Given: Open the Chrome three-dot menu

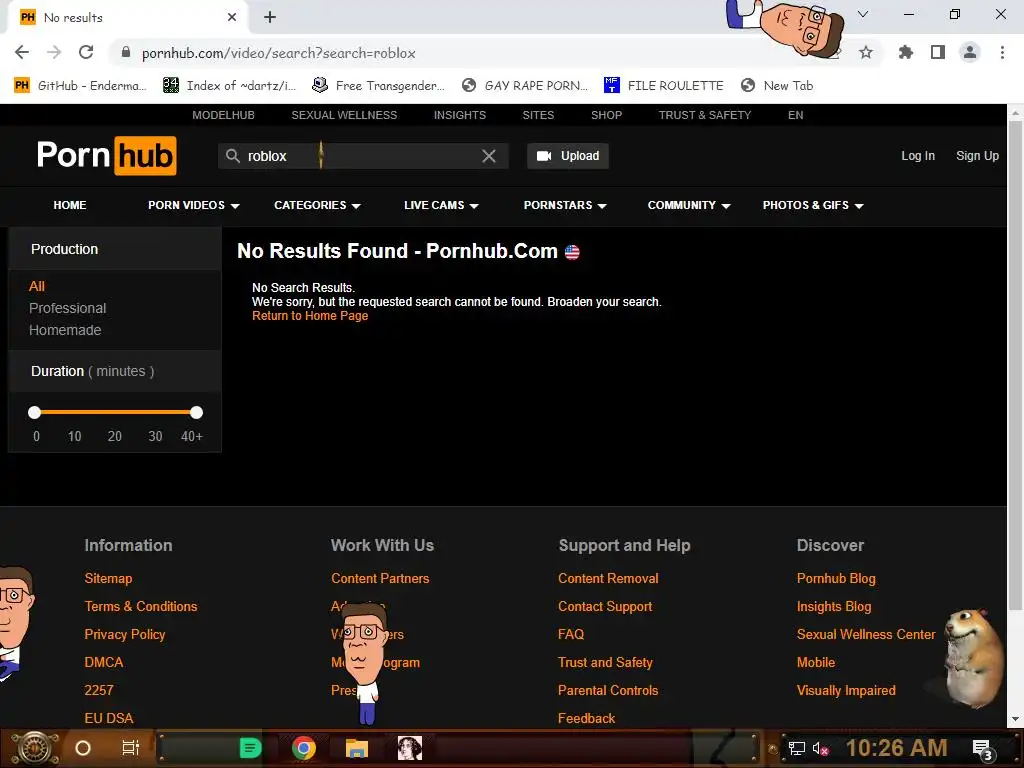Looking at the screenshot, I should pos(1002,52).
